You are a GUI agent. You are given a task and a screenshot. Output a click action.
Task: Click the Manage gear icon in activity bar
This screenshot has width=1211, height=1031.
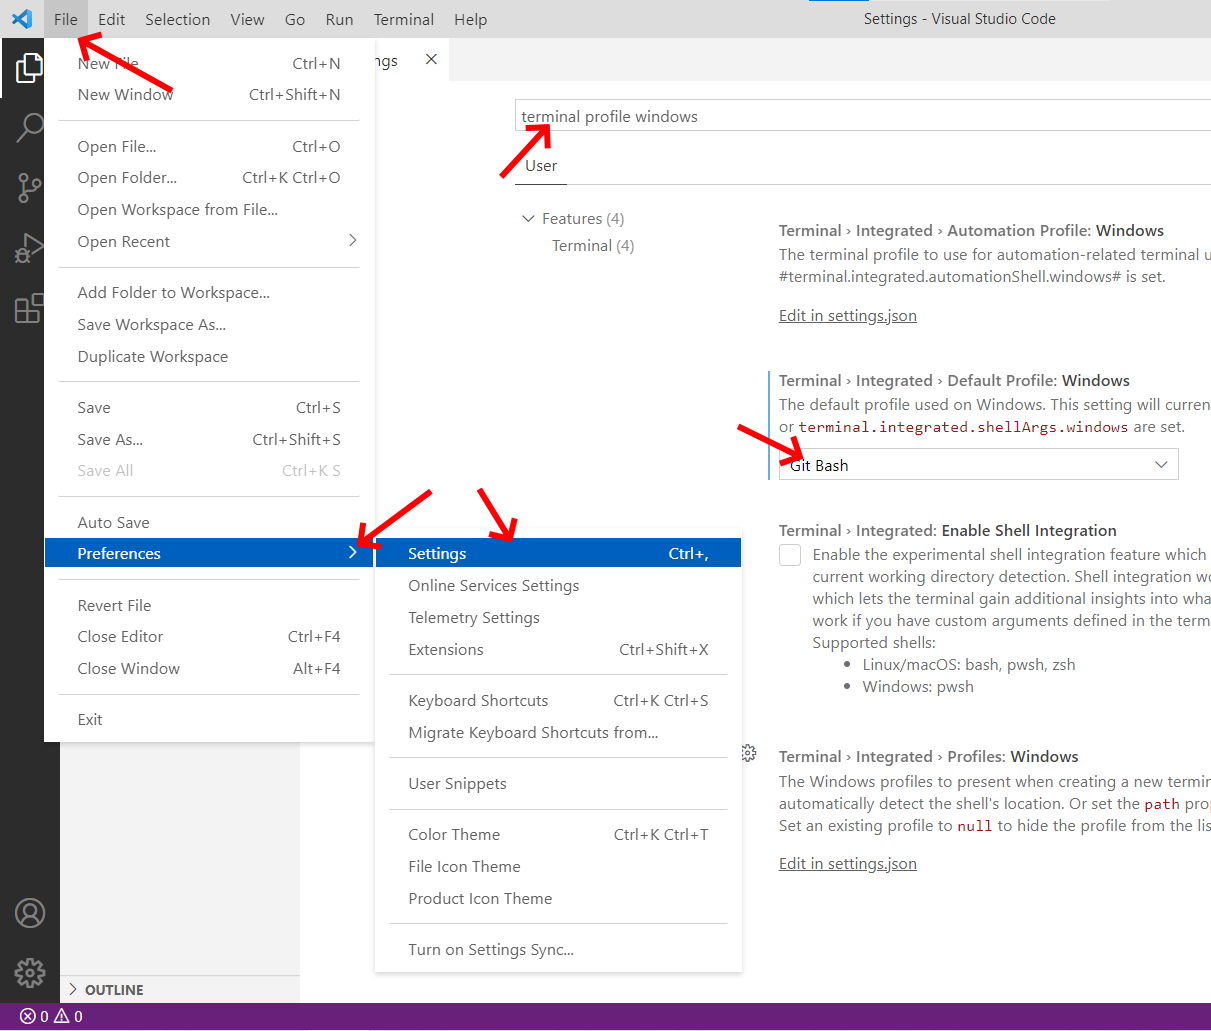point(30,972)
